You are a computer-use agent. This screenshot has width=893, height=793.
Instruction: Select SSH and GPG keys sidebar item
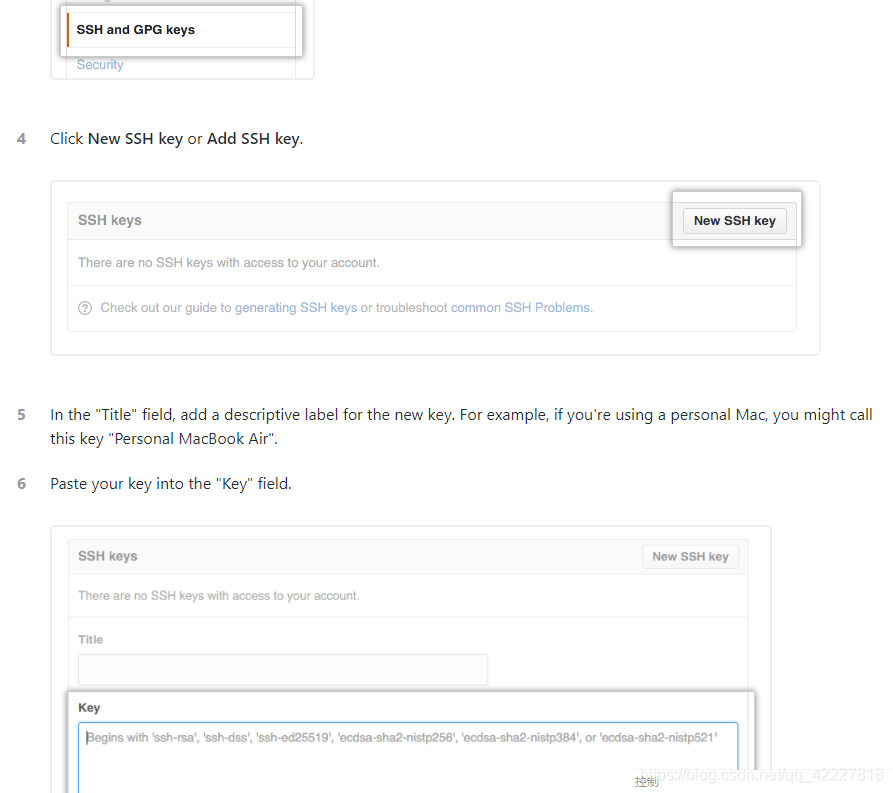135,30
